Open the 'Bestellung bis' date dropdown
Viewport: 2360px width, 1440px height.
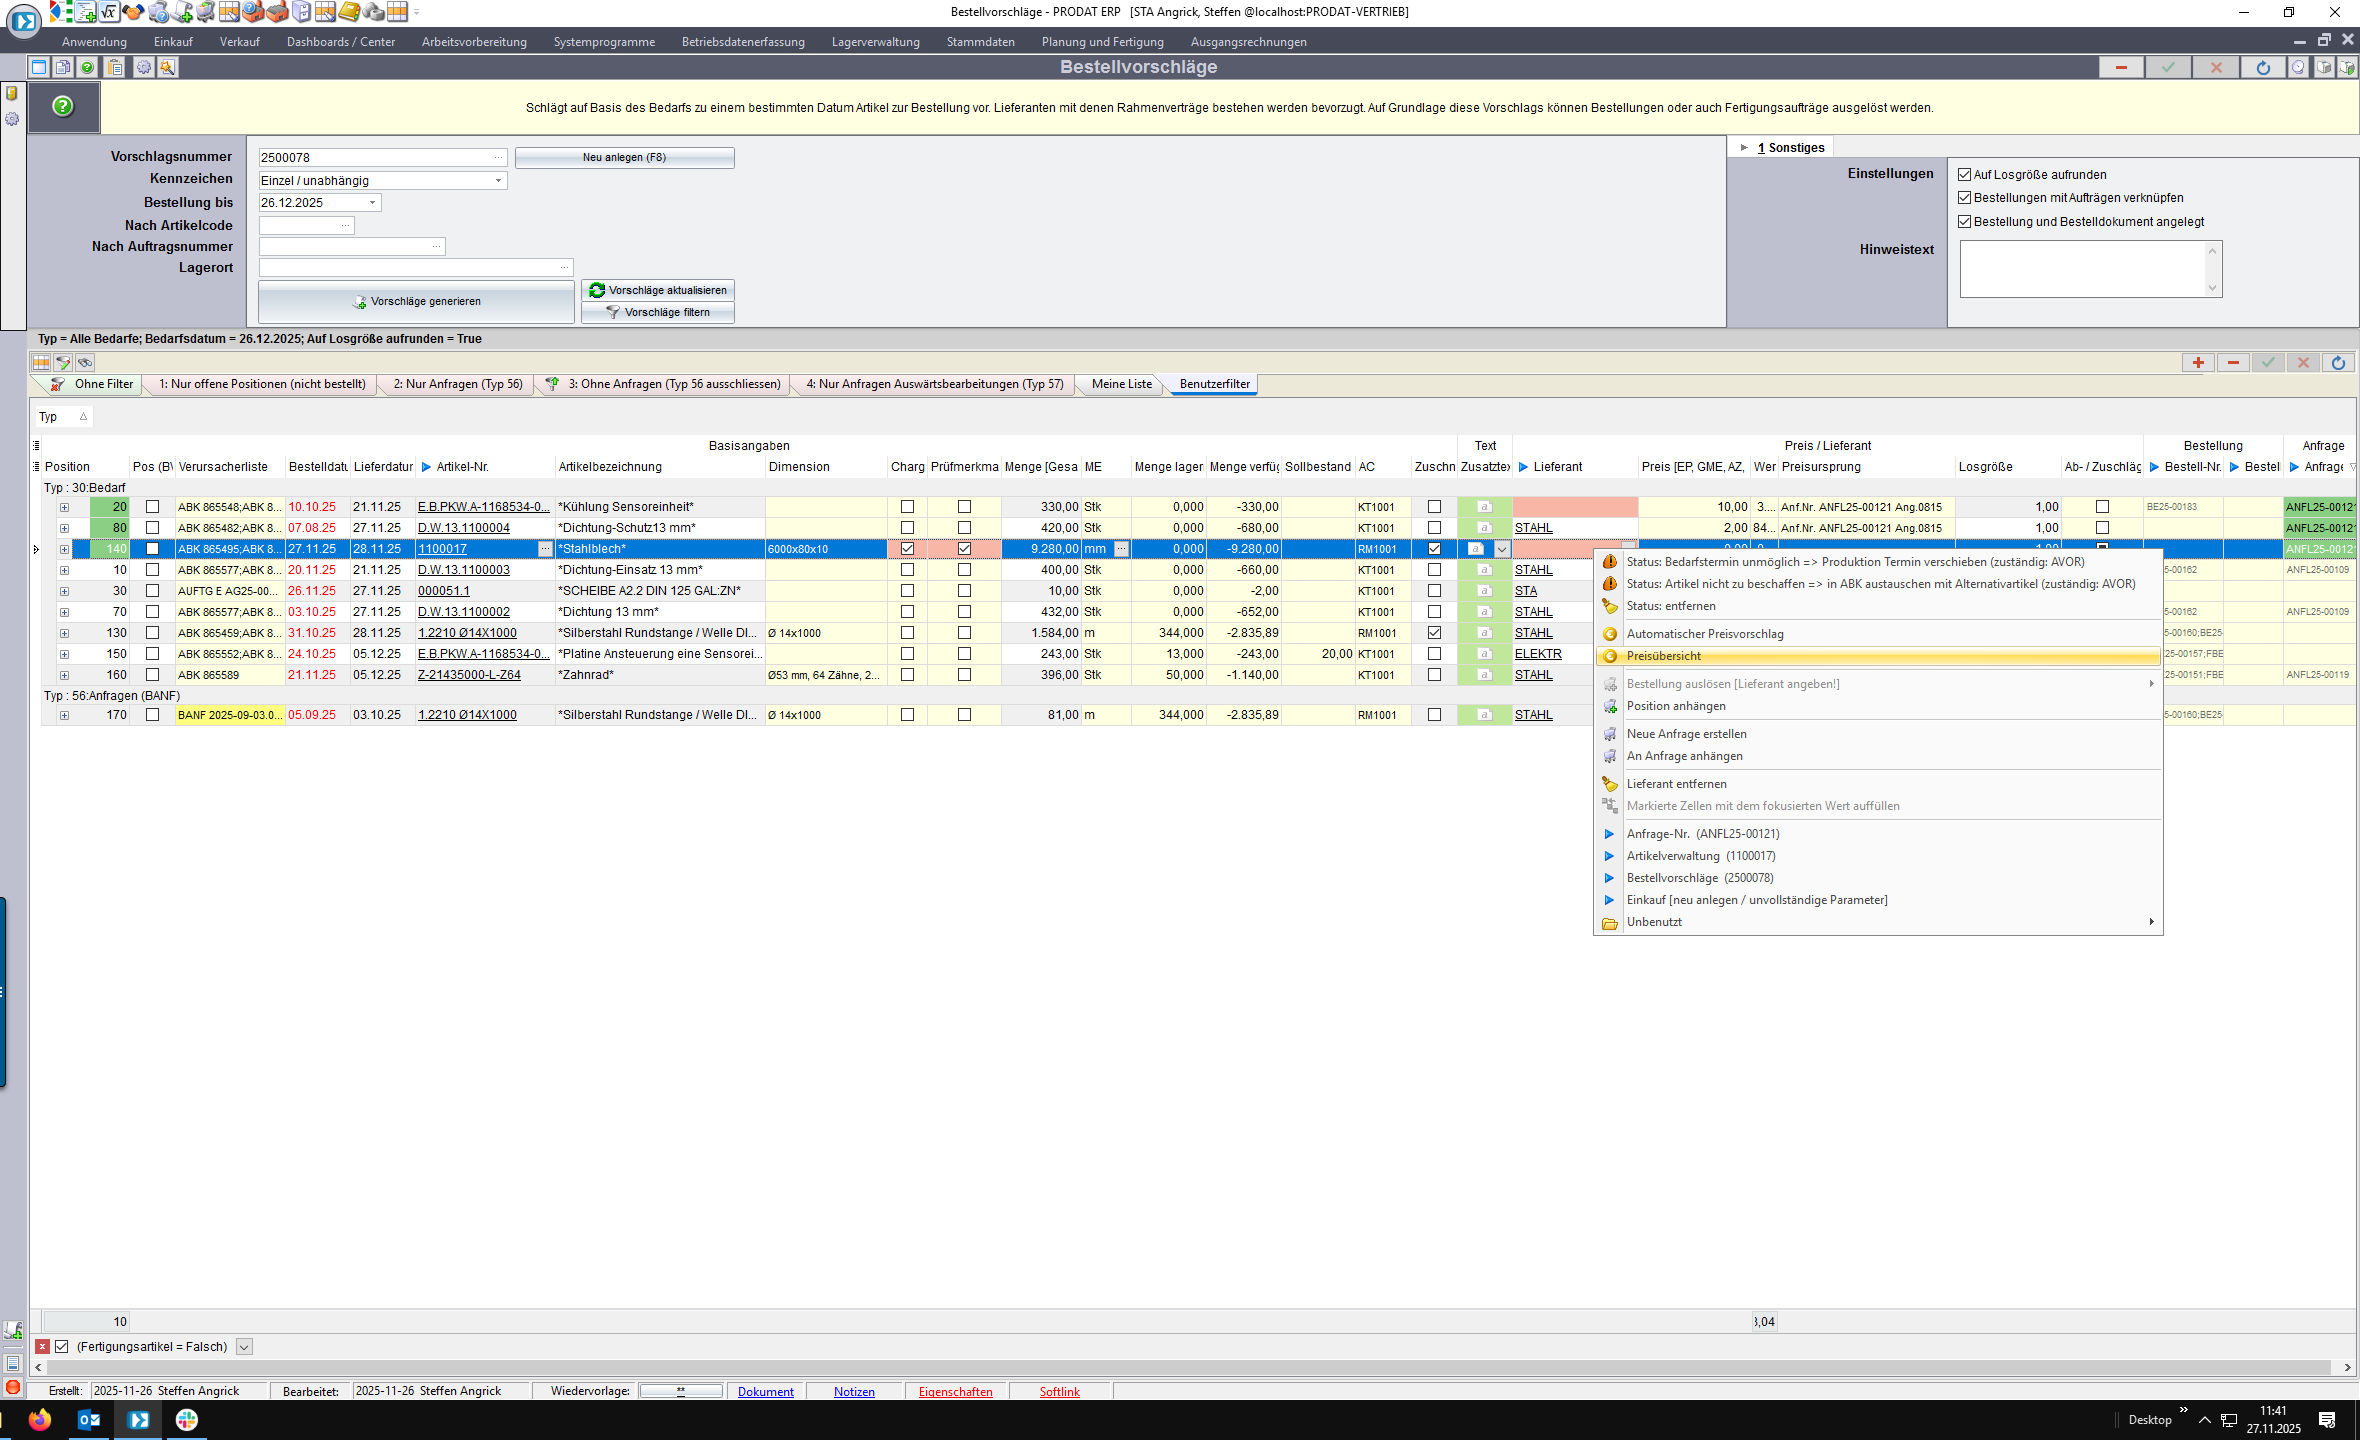[x=372, y=203]
